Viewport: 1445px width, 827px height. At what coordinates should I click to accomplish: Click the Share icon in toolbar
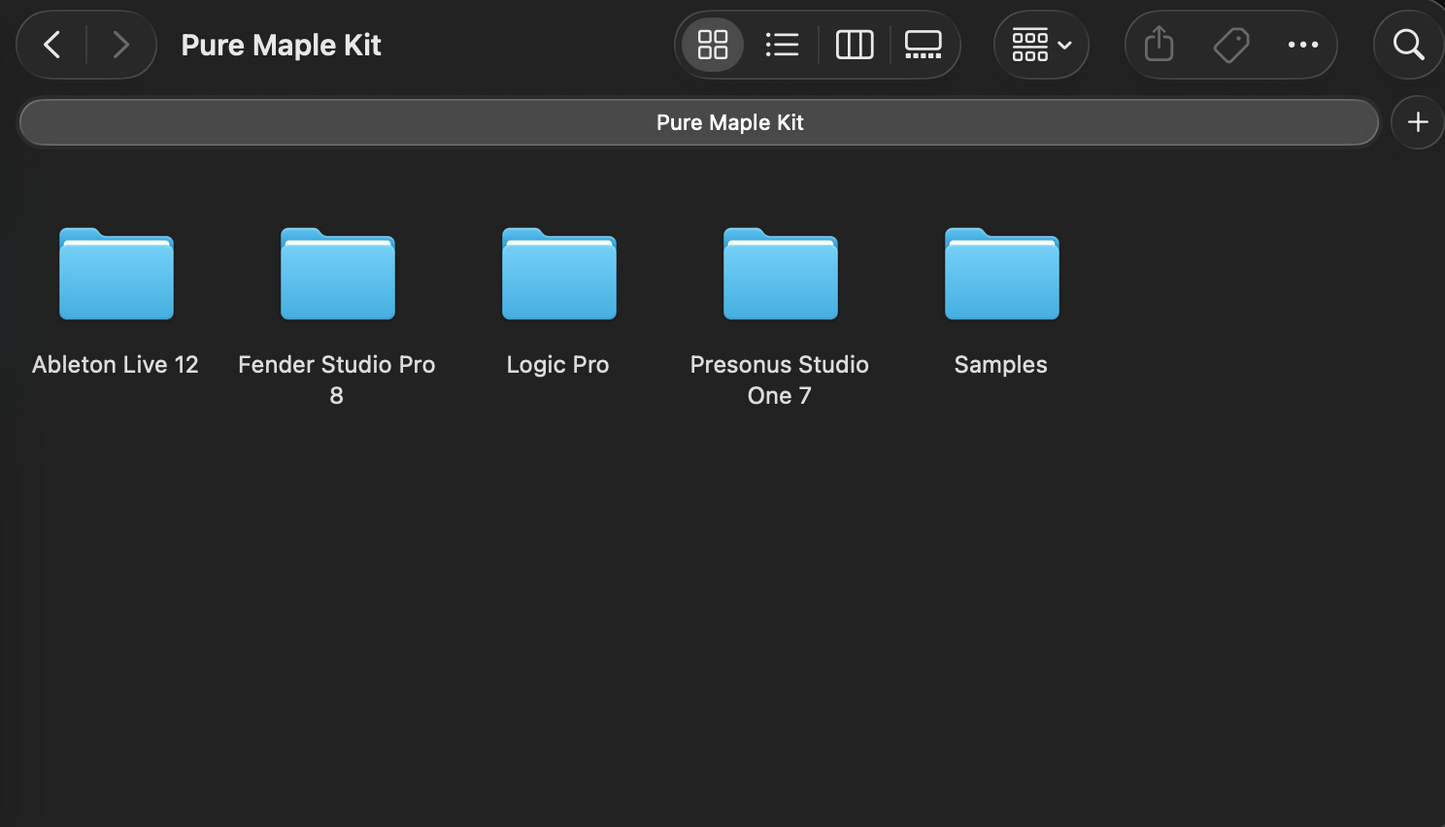(1159, 45)
